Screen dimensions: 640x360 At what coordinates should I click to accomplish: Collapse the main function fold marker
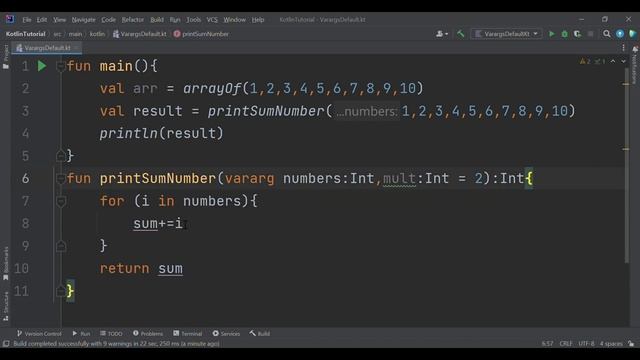61,66
